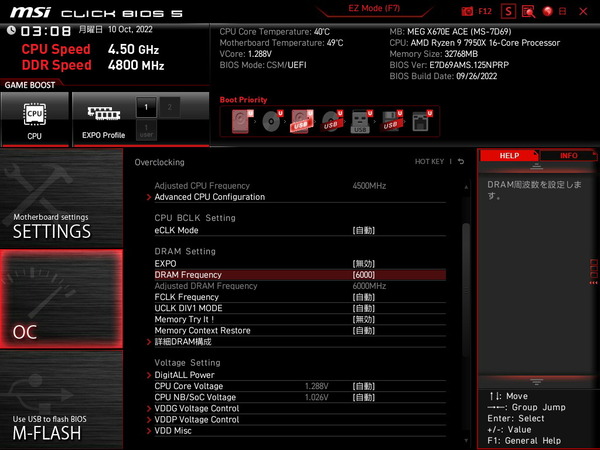
Task: Click the clock time 03:08
Action: click(46, 31)
